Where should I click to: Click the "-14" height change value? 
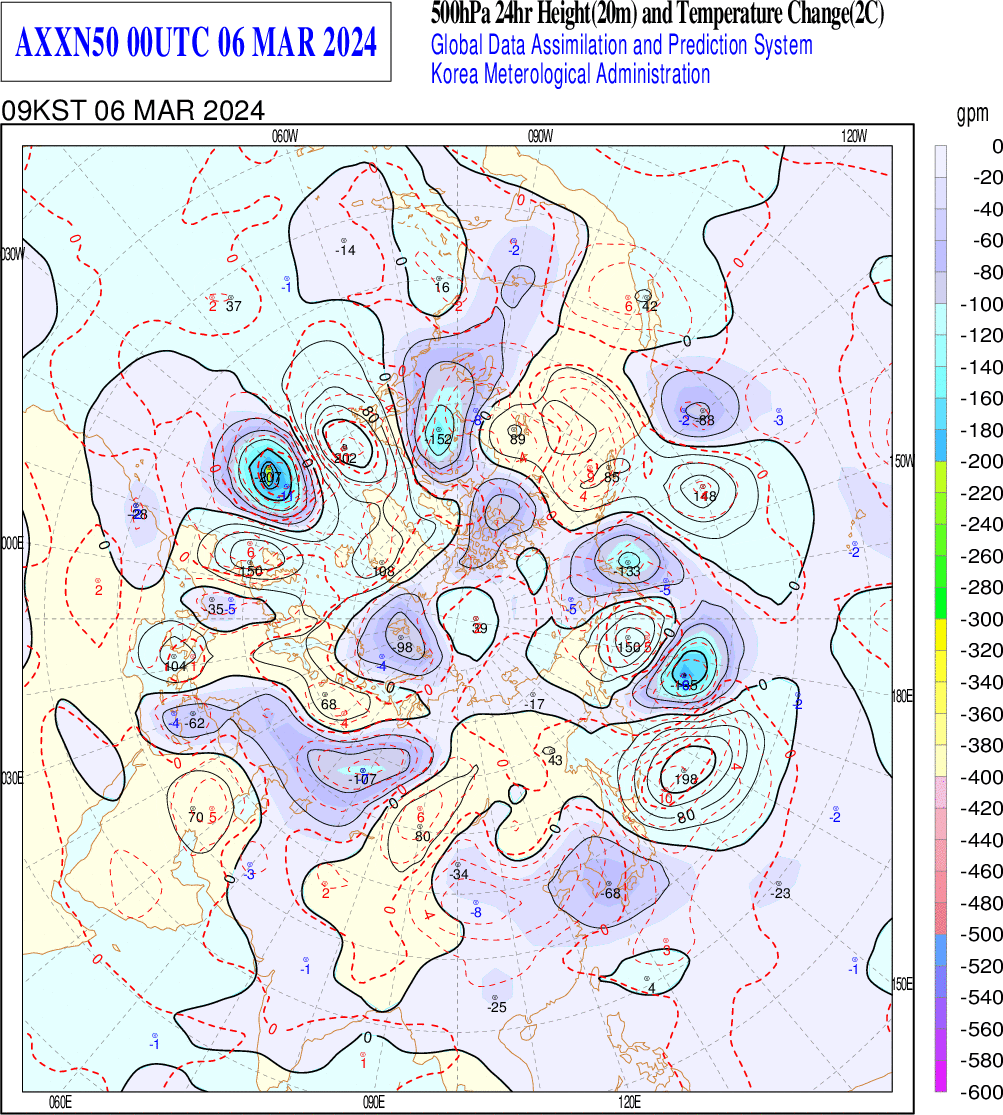pyautogui.click(x=345, y=250)
